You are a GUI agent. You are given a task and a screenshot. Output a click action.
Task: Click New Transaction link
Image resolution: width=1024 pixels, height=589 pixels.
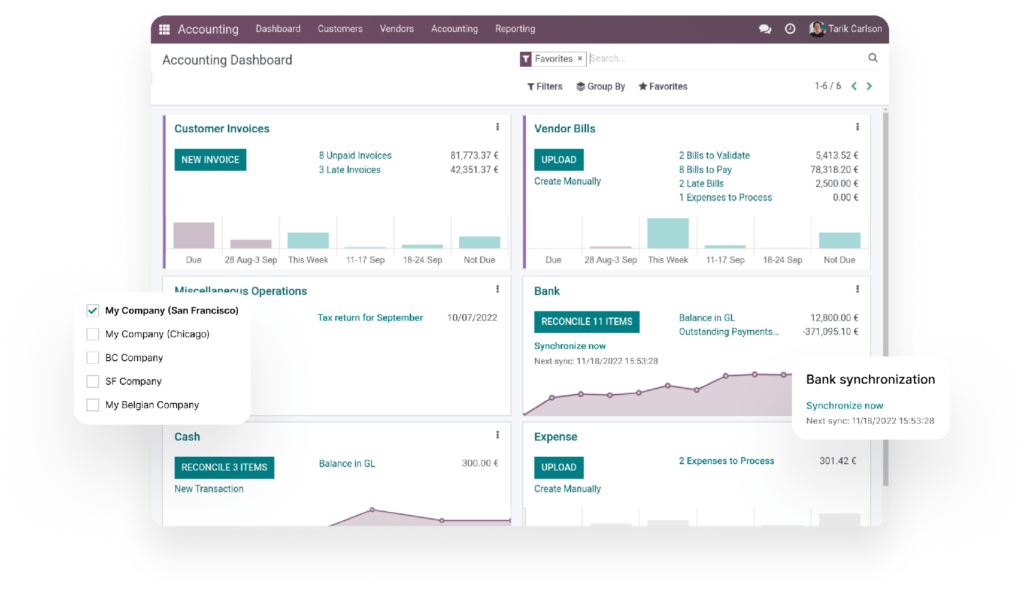click(209, 489)
